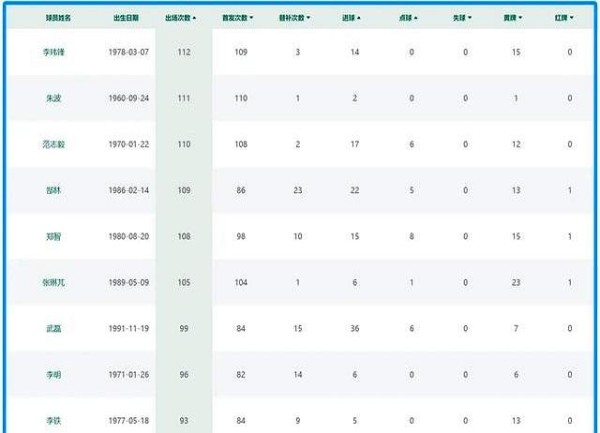Click 武磊's yellow card value 7
Image resolution: width=600 pixels, height=433 pixels.
(x=516, y=329)
